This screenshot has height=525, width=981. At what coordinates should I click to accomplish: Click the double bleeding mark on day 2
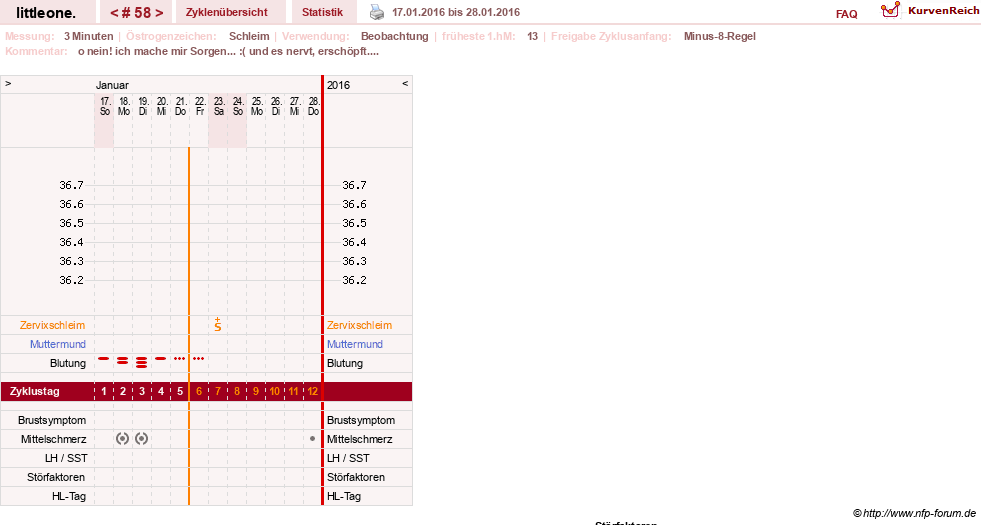[123, 360]
